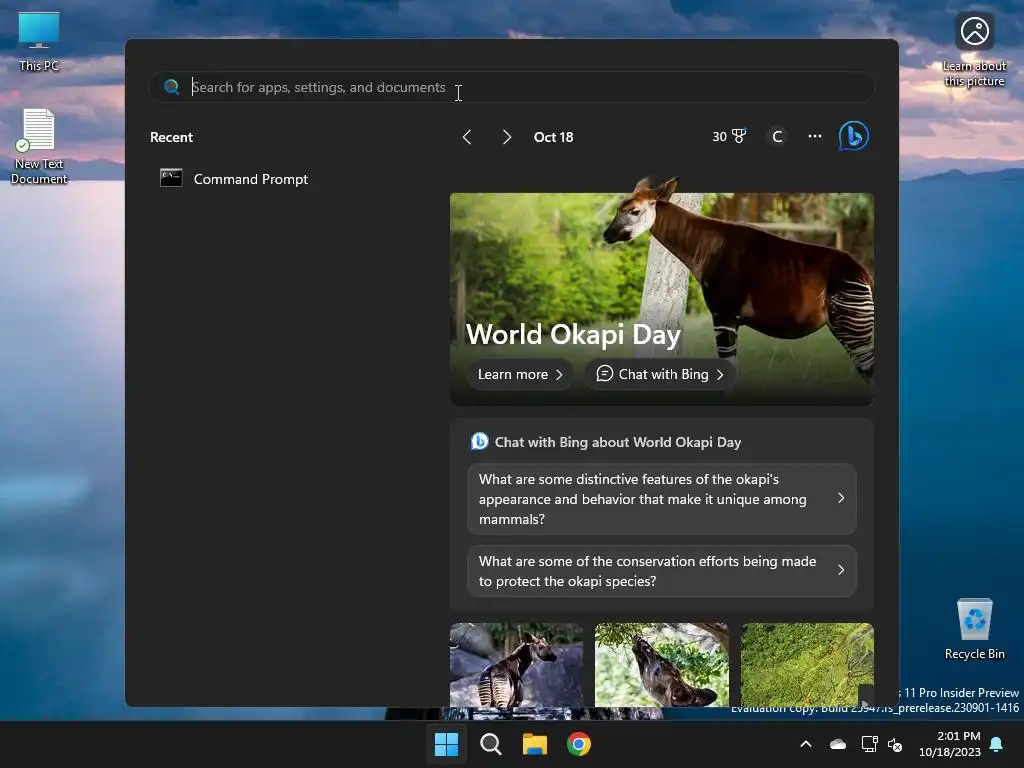The image size is (1024, 768).
Task: Click the OneDrive cloud tray icon
Action: click(837, 744)
